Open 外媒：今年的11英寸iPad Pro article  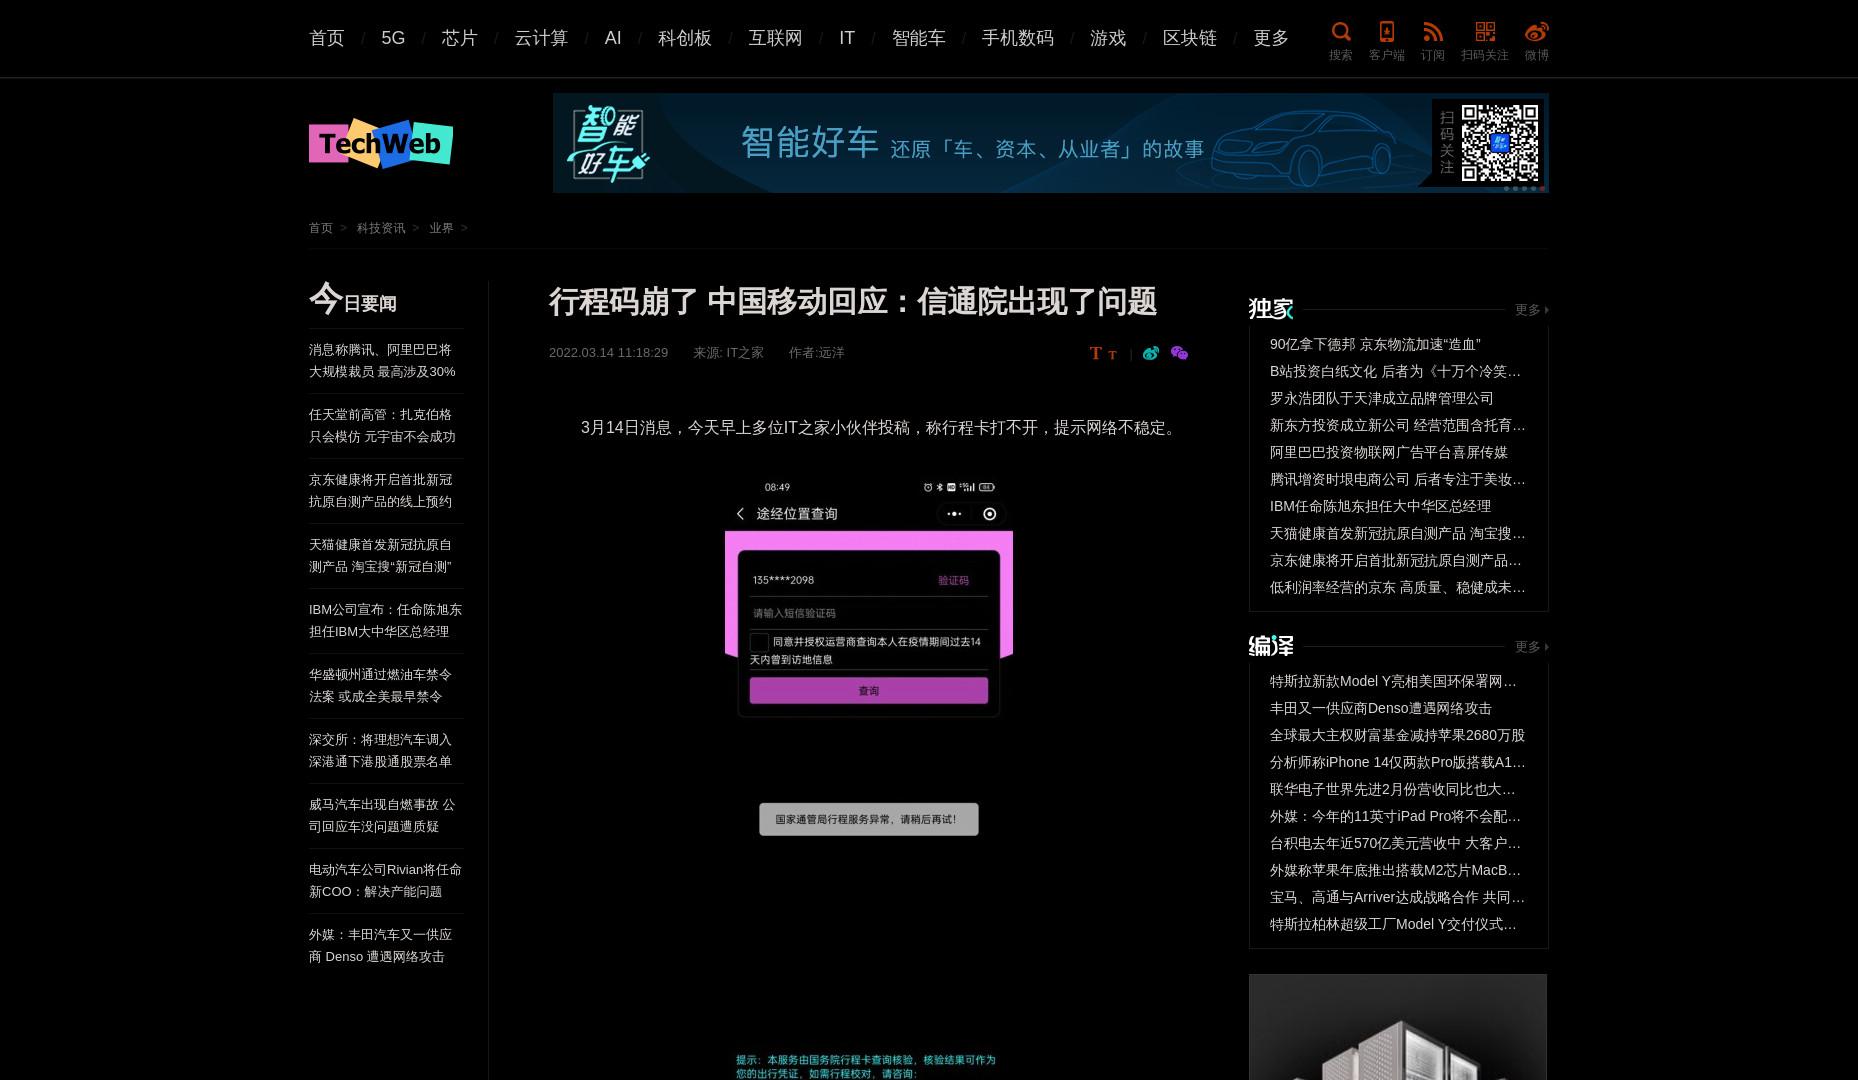click(1396, 816)
